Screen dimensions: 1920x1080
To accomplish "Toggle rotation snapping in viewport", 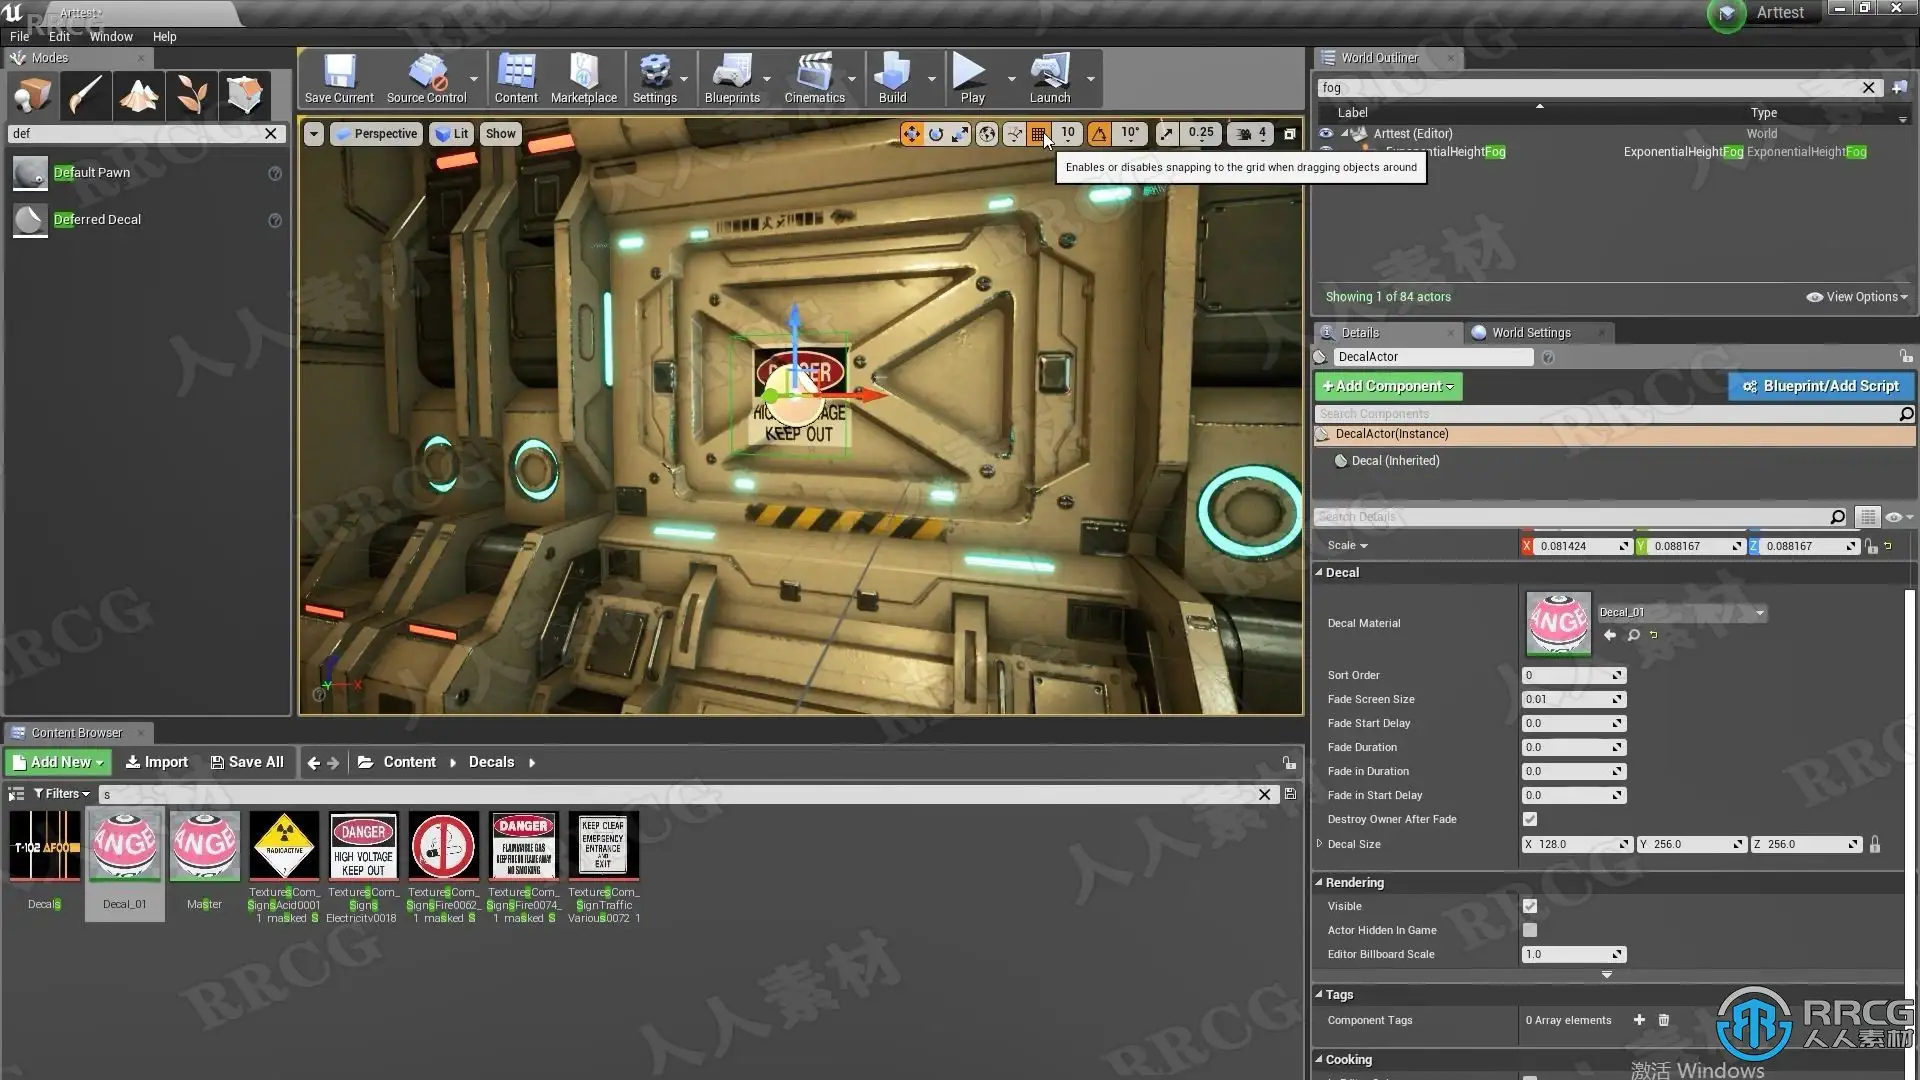I will coord(1099,133).
